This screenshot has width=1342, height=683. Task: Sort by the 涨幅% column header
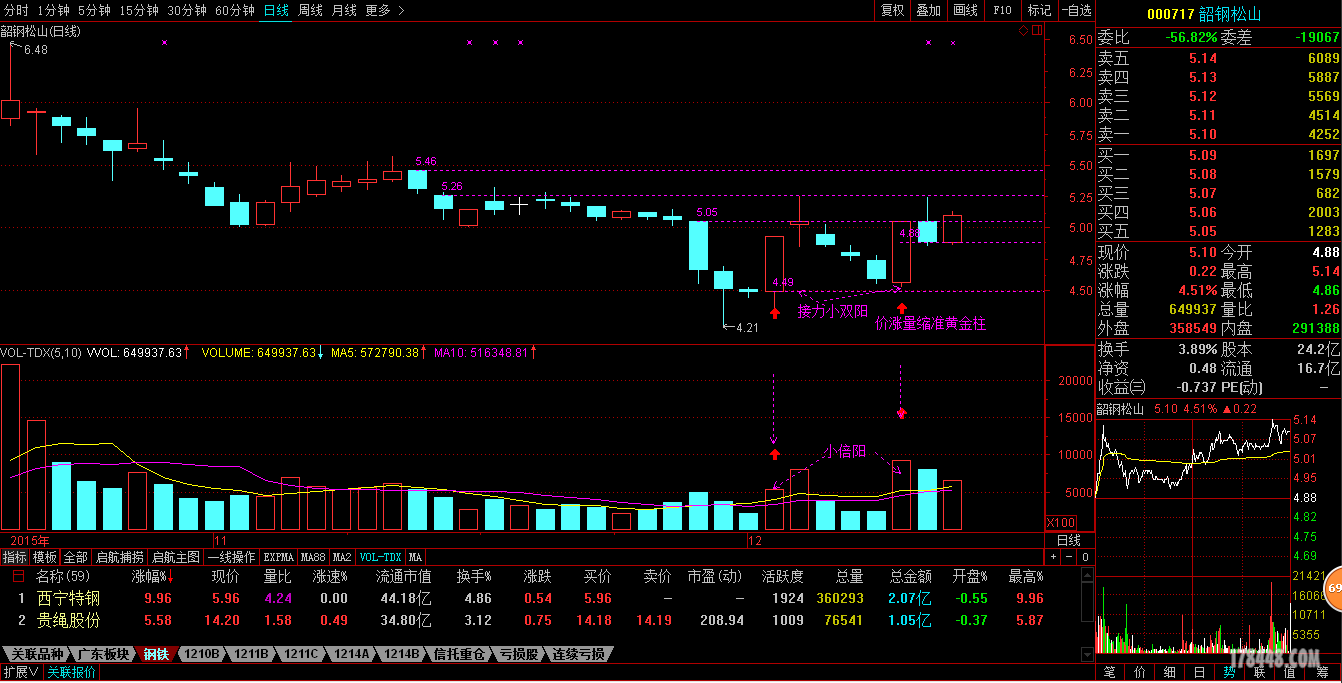(153, 576)
